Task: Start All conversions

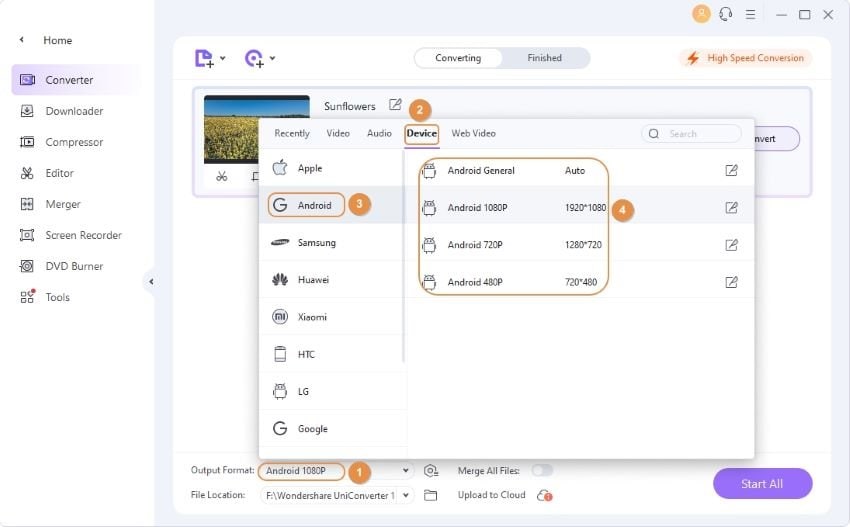Action: 762,484
